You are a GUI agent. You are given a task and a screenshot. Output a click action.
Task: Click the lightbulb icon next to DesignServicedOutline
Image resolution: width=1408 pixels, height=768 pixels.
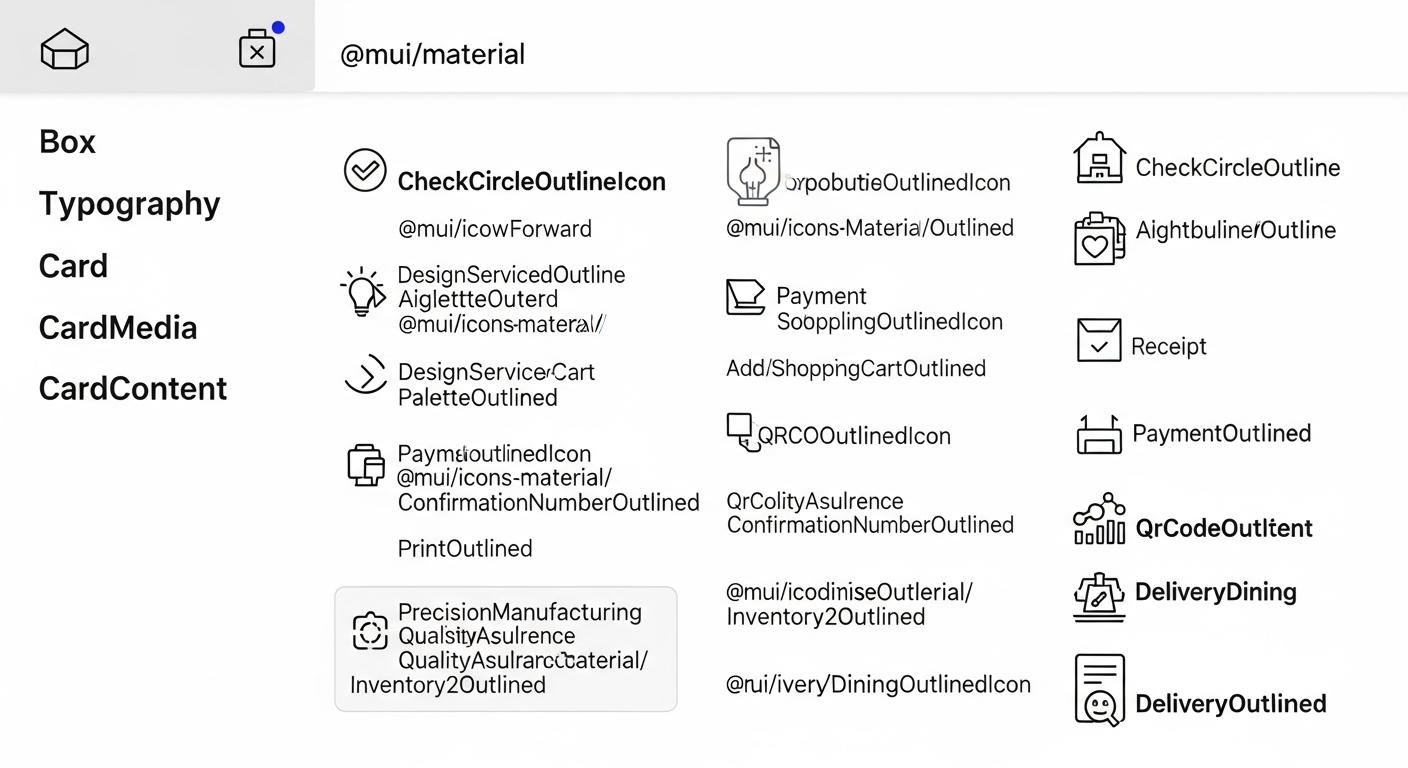click(x=362, y=292)
